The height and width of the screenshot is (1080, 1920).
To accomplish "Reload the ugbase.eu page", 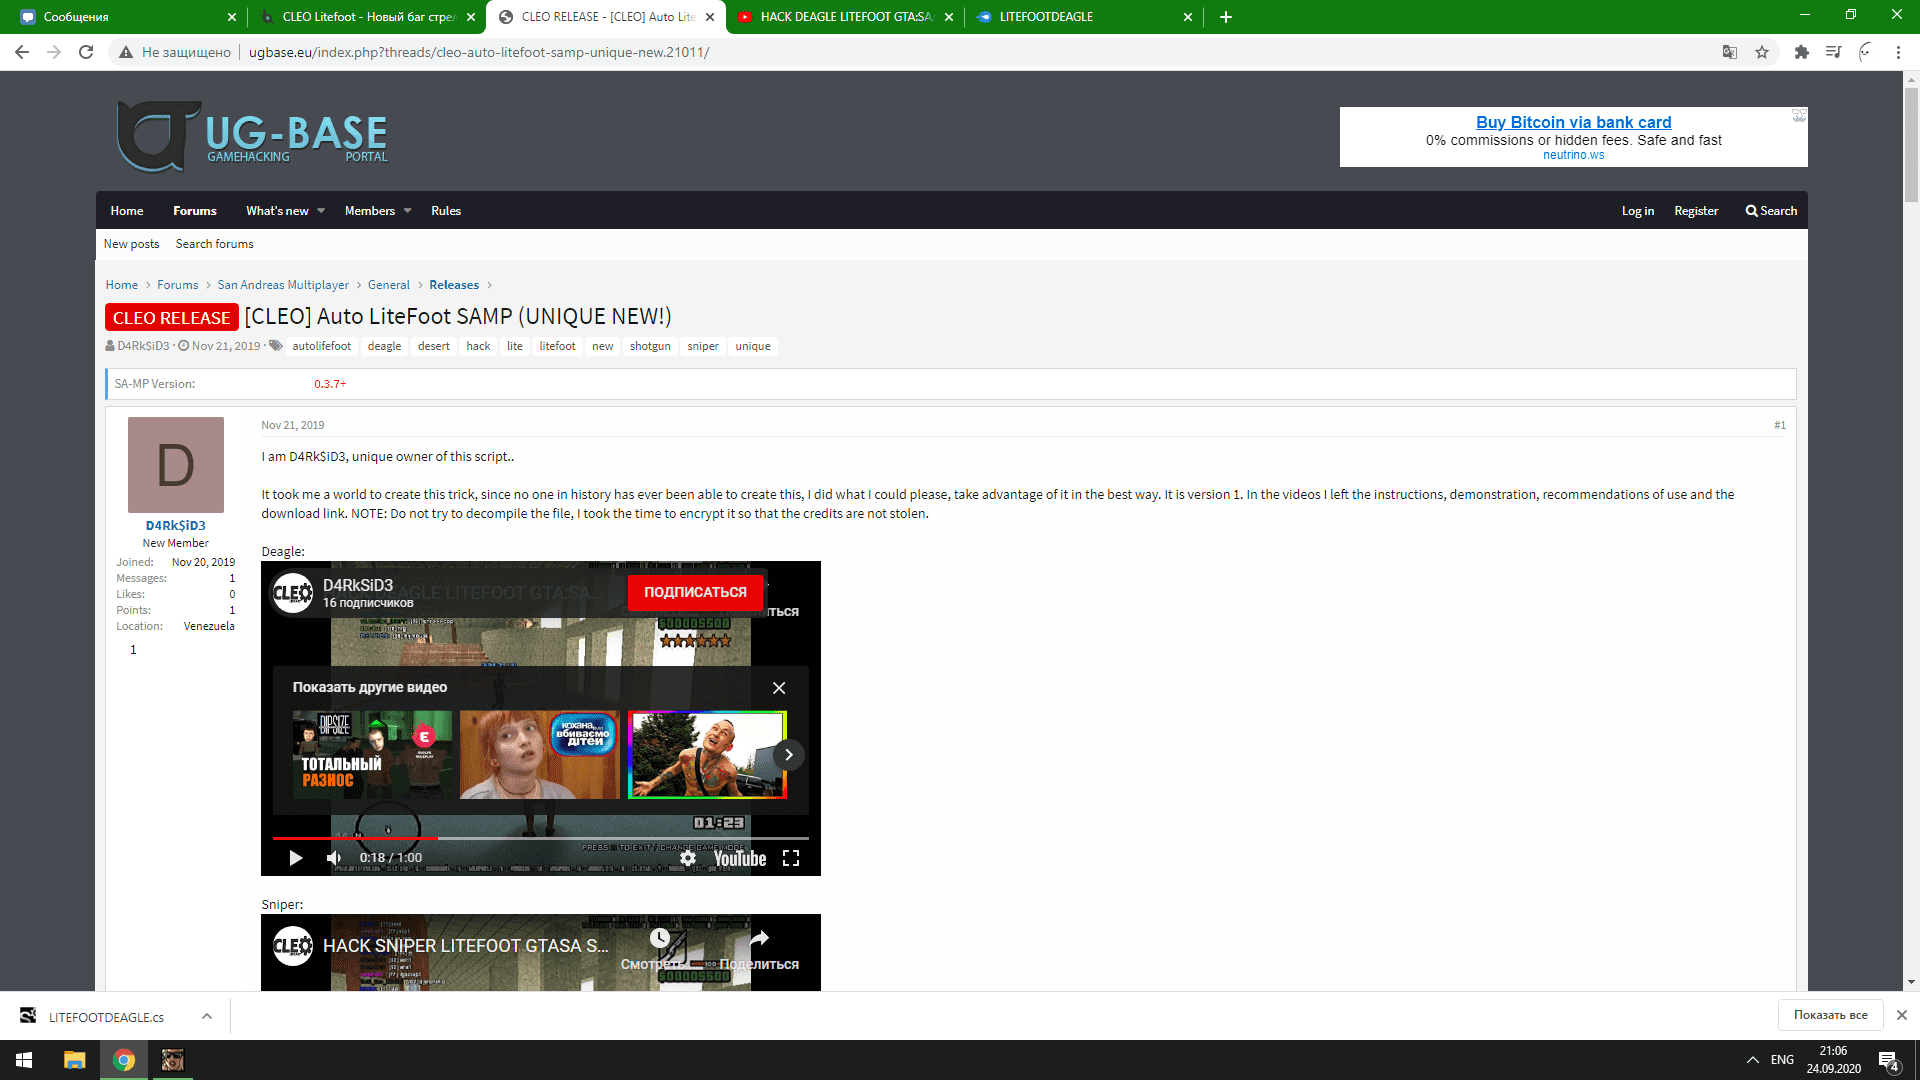I will [86, 52].
